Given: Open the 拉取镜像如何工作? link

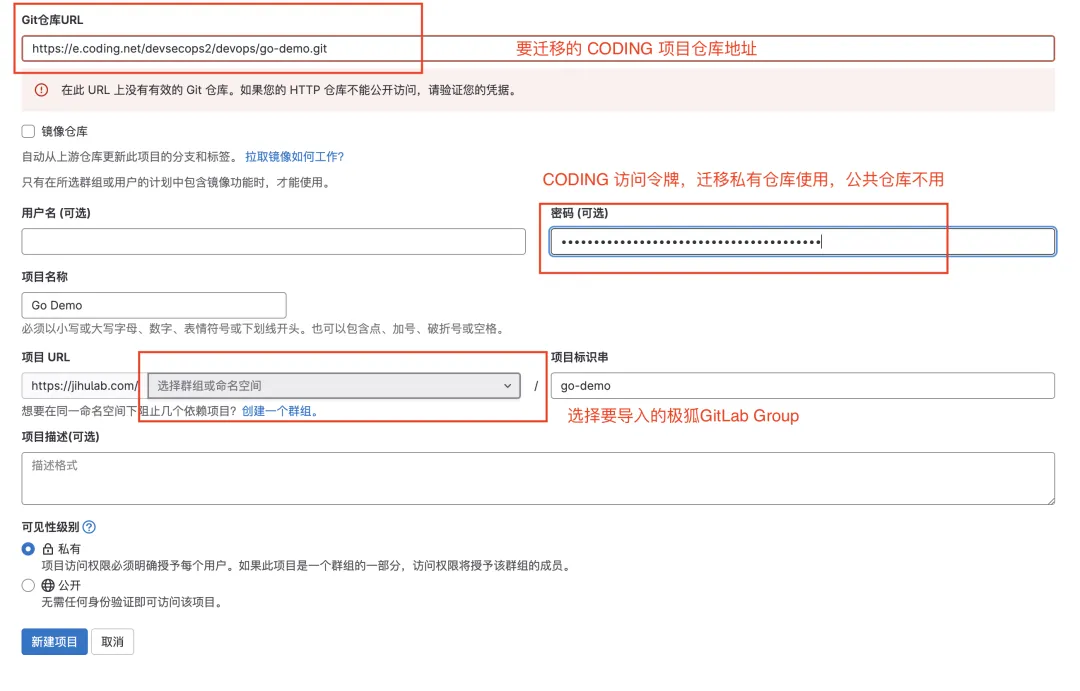Looking at the screenshot, I should 294,156.
